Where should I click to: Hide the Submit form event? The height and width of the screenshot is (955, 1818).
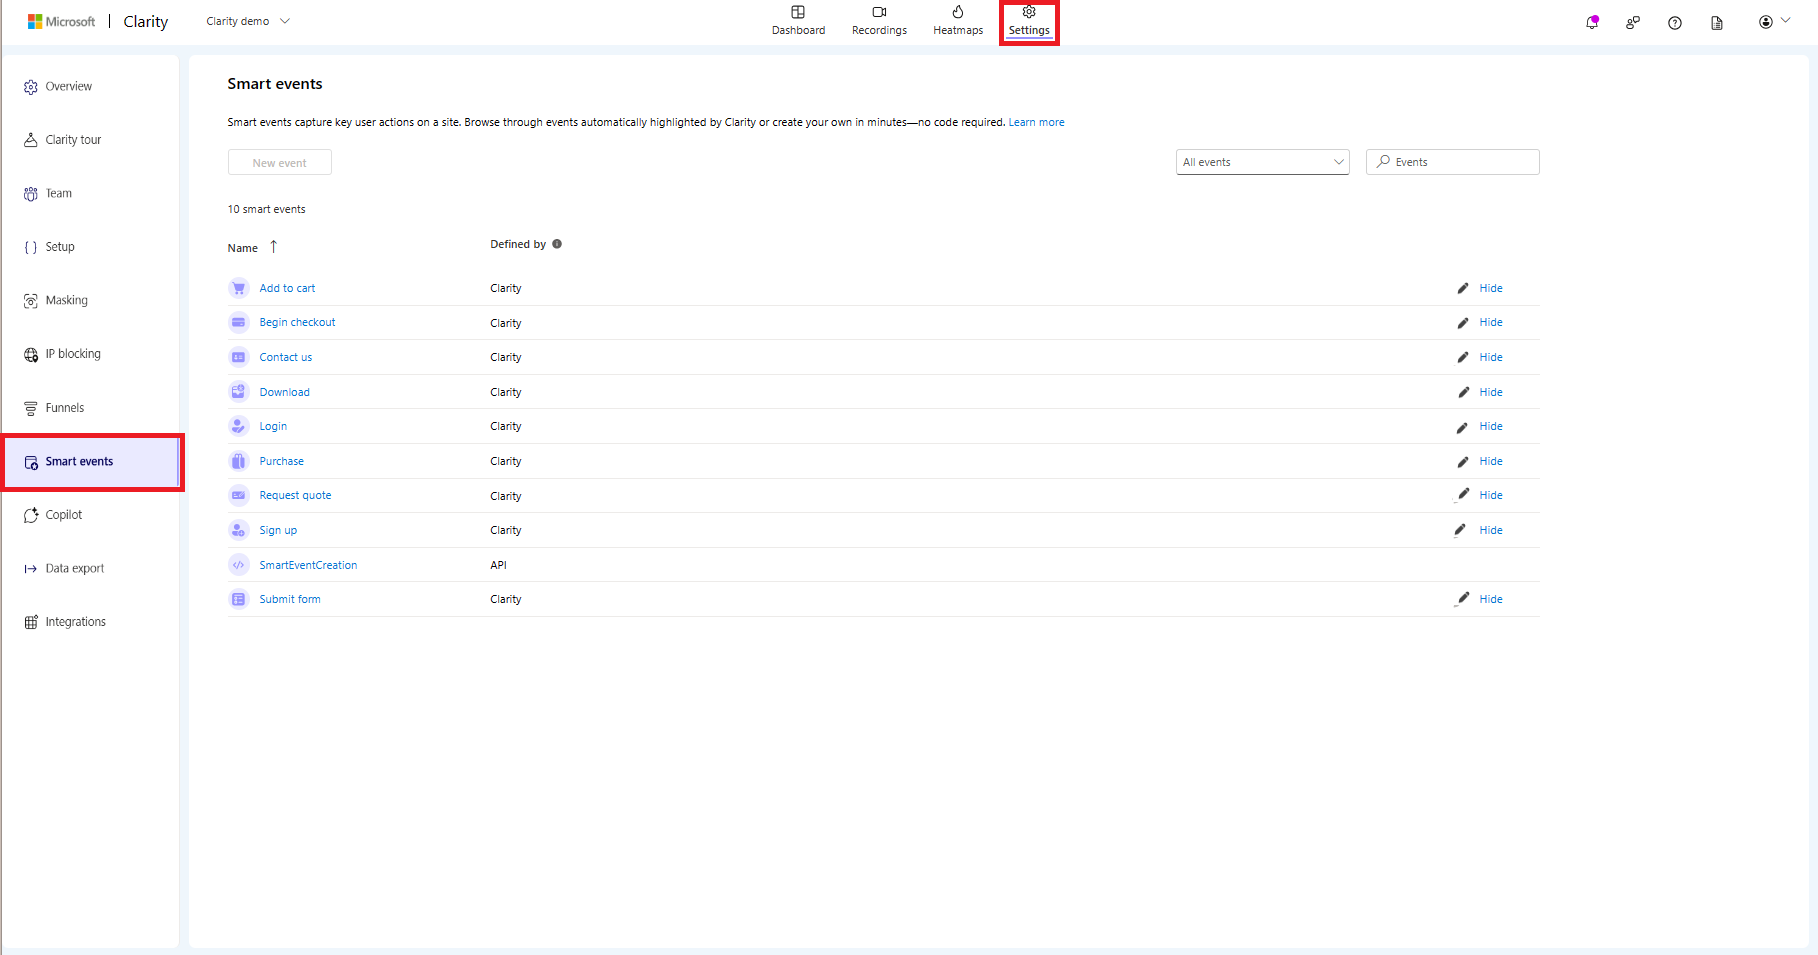(1491, 599)
